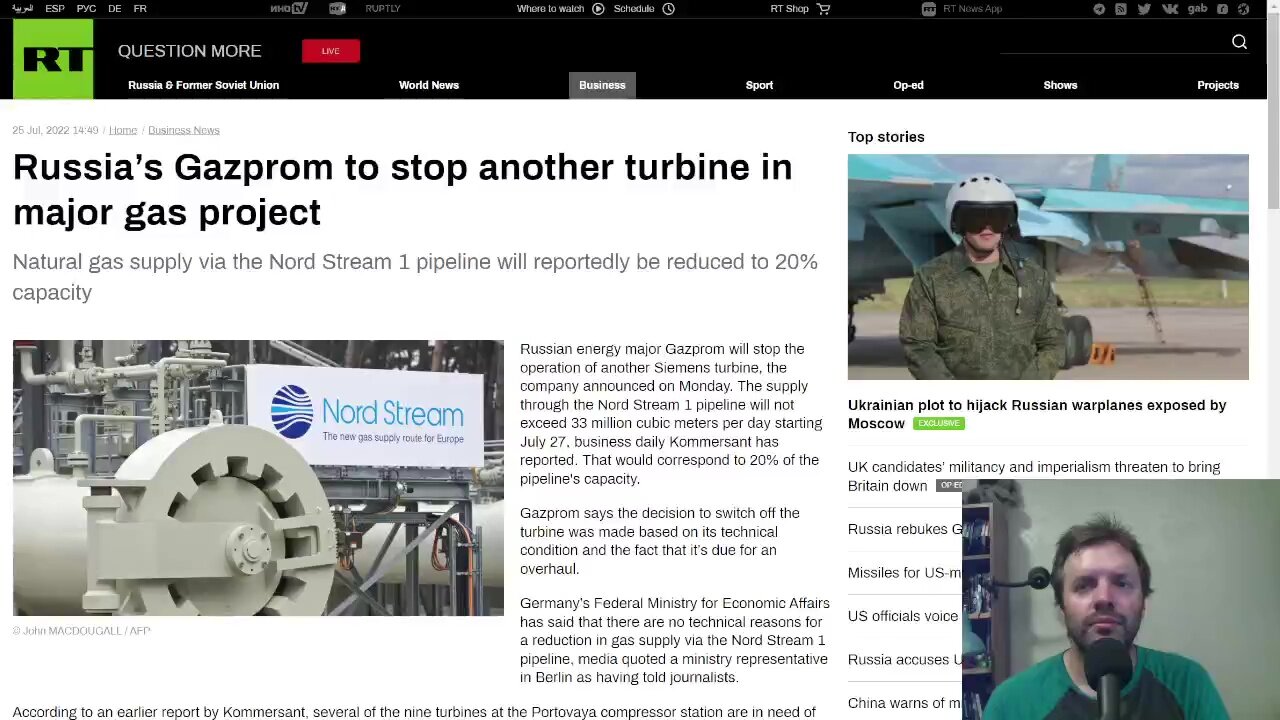Click the RT News App icon
This screenshot has width=1280, height=720.
pyautogui.click(x=929, y=9)
